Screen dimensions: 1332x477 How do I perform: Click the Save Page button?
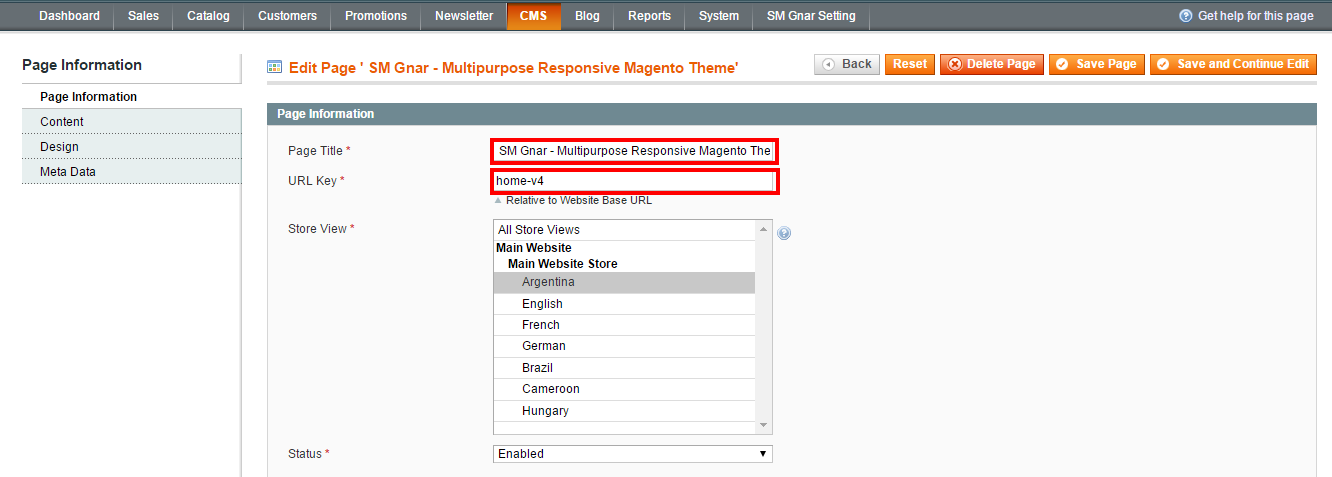pyautogui.click(x=1097, y=64)
